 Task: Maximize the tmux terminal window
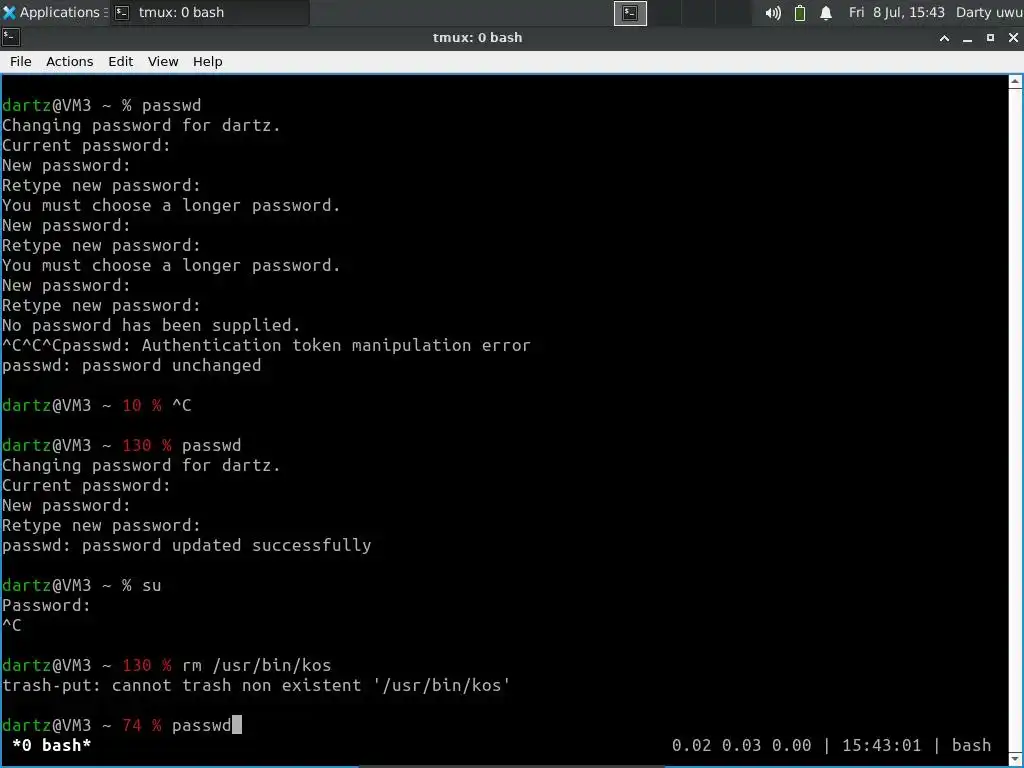[x=990, y=38]
